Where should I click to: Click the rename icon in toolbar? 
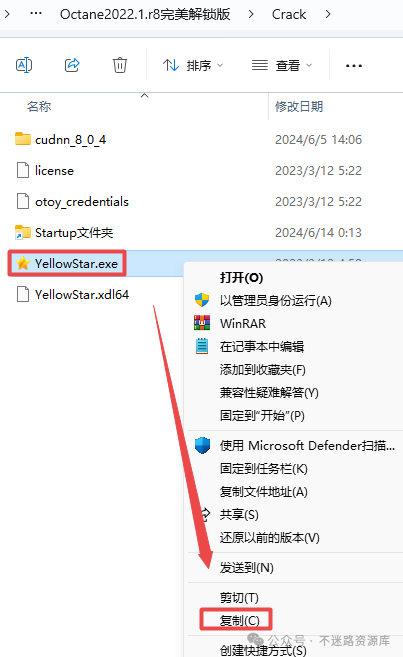[24, 65]
